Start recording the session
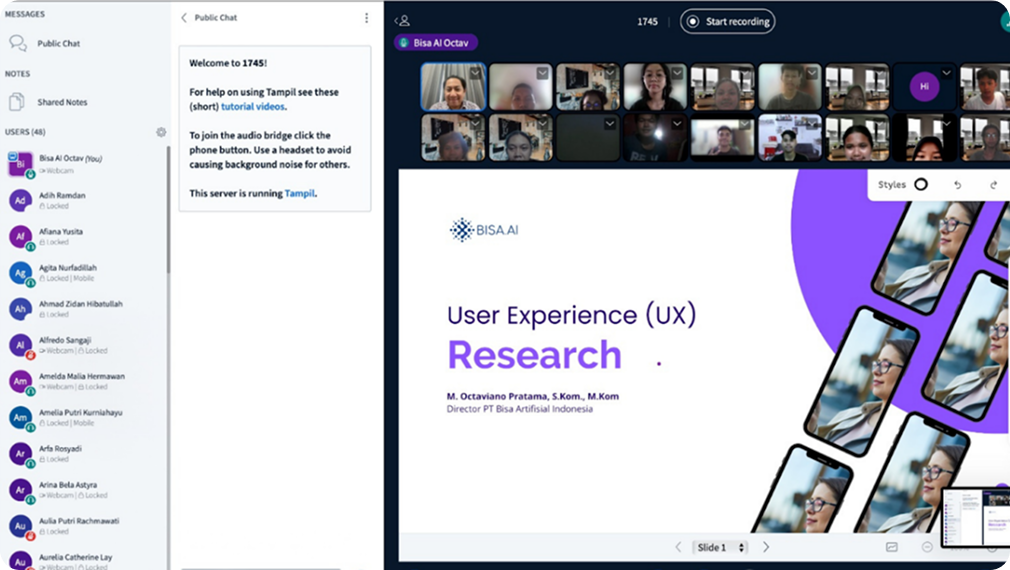Viewport: 1010px width, 570px height. pos(727,21)
